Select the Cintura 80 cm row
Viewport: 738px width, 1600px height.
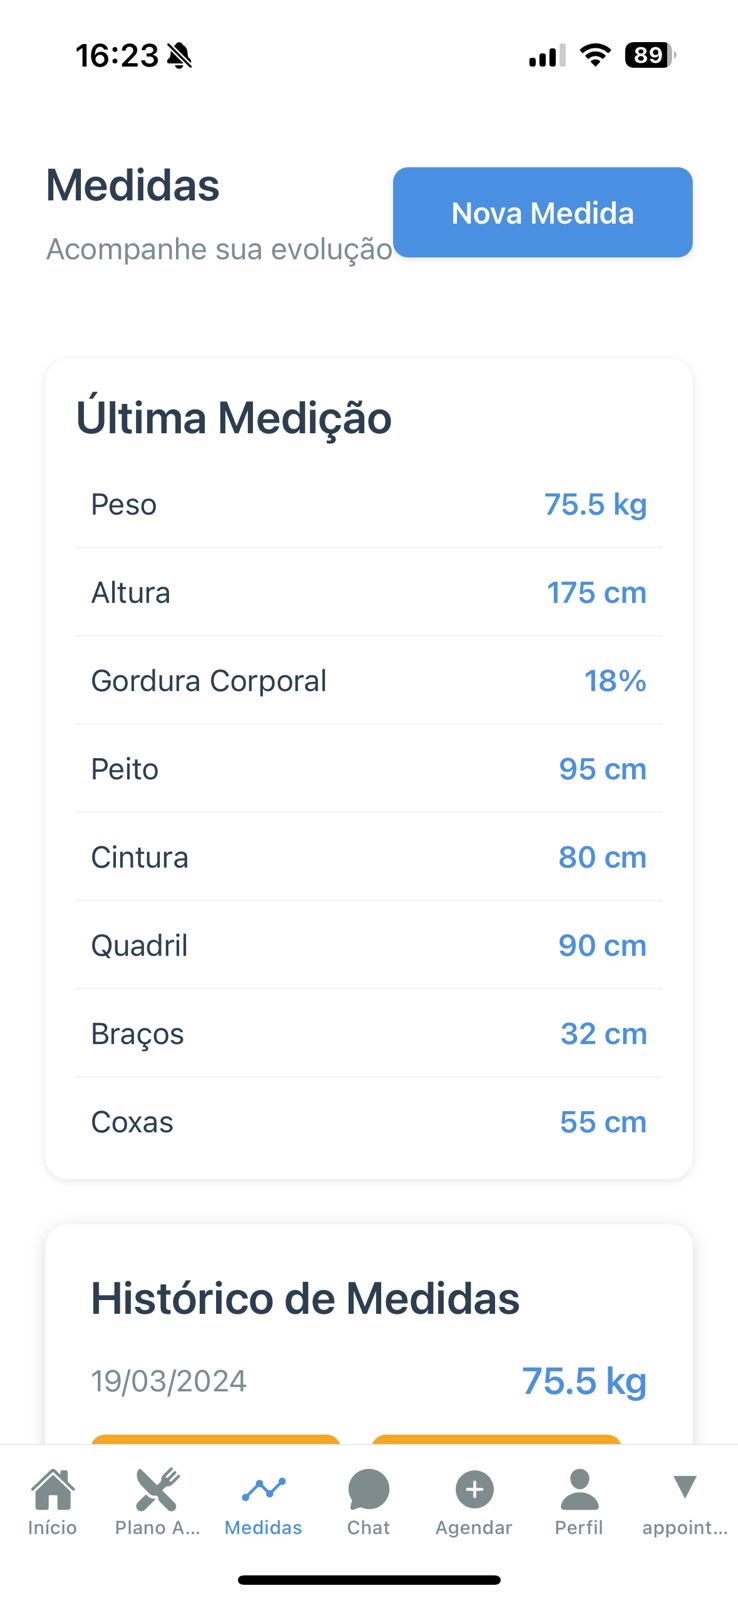coord(368,857)
